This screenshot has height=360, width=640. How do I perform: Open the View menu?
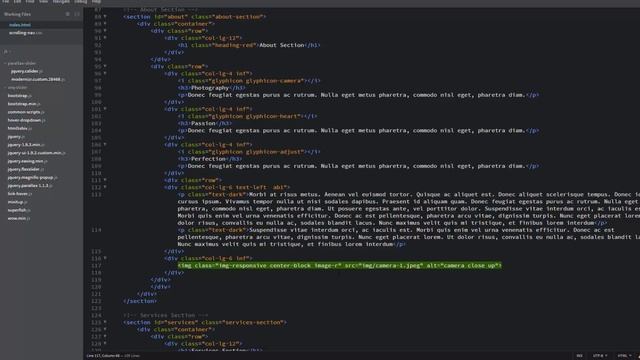pos(43,2)
